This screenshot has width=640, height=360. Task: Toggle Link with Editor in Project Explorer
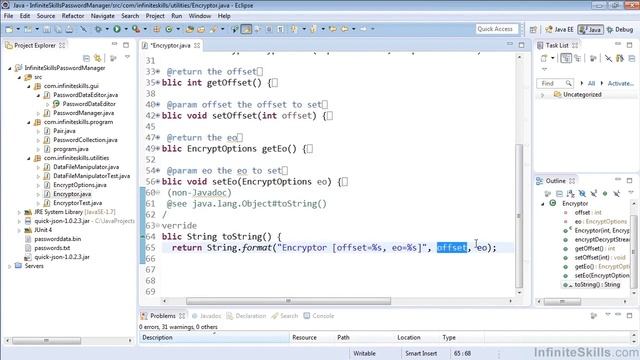[98, 58]
